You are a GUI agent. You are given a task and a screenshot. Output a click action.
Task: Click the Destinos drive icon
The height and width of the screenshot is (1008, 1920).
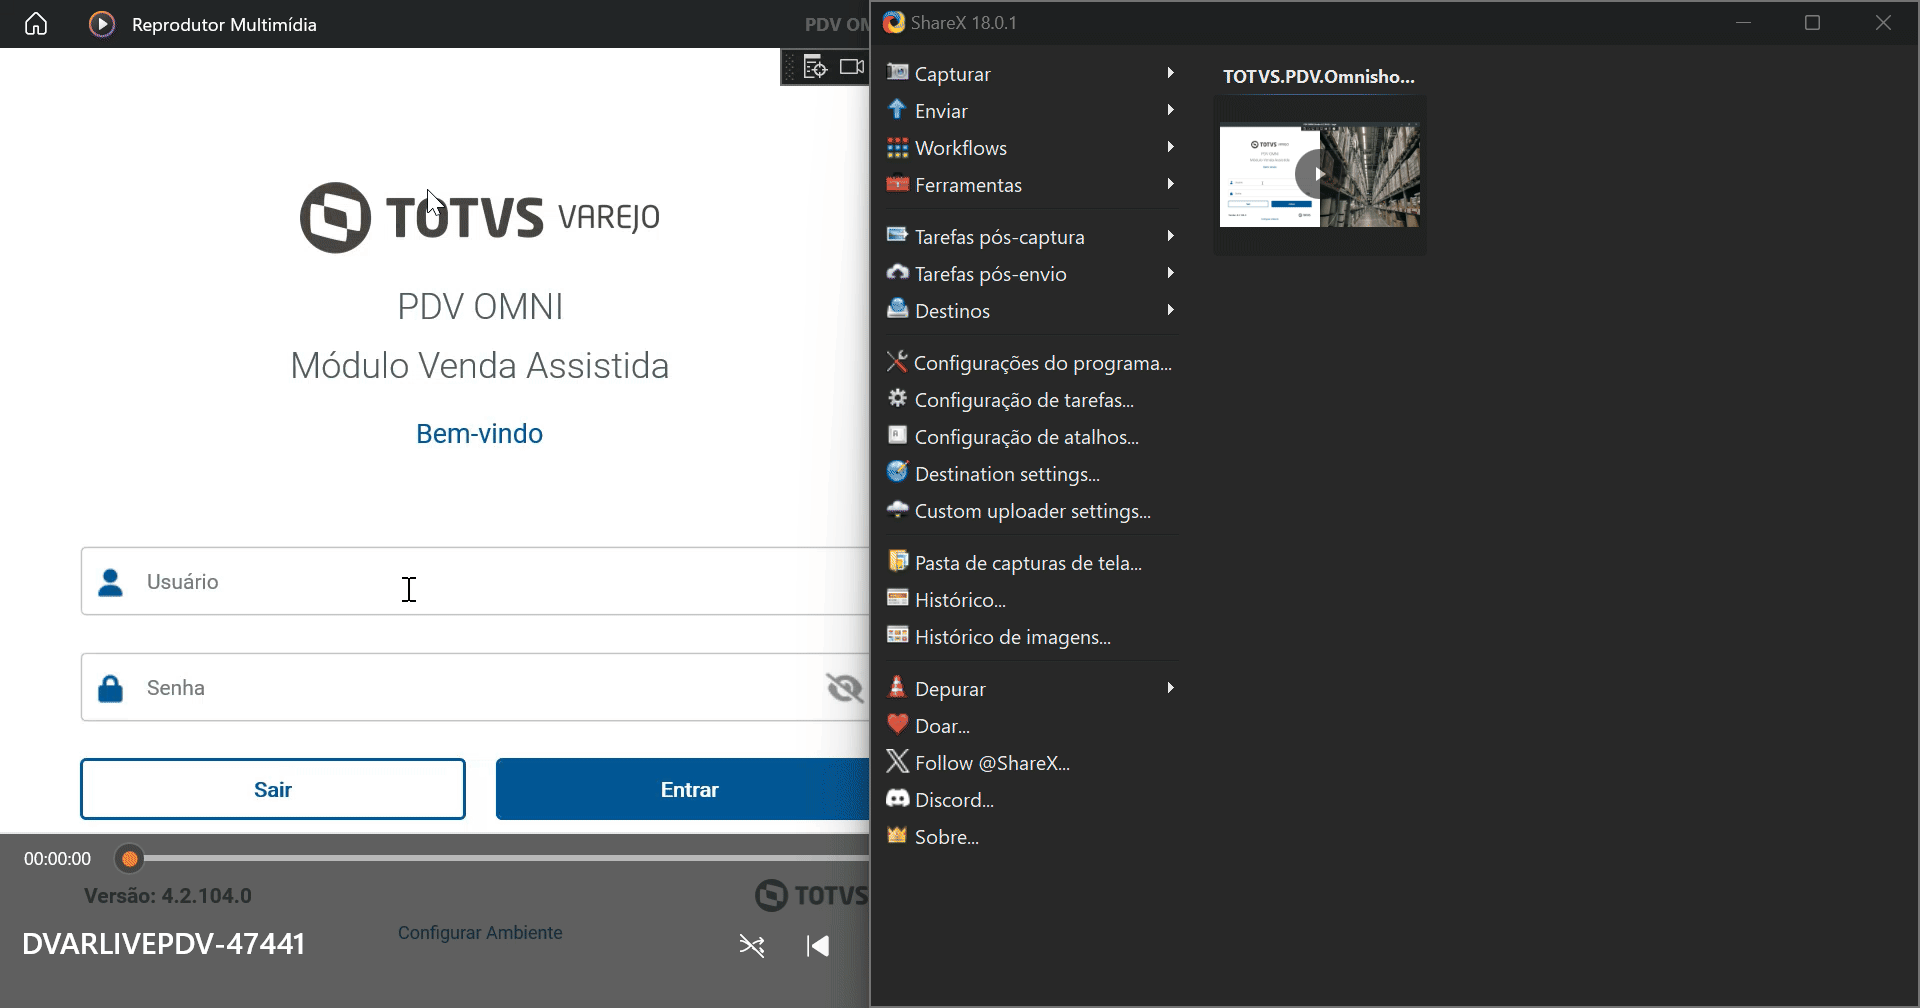898,310
